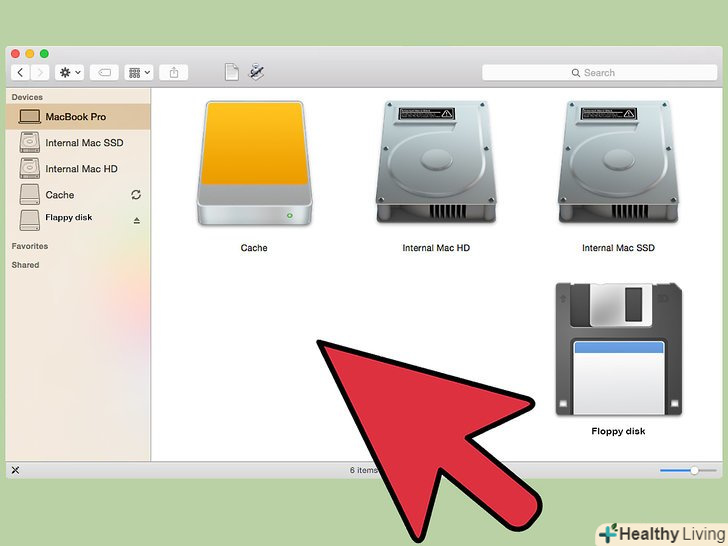
Task: Click the Automator robot icon in toolbar
Action: [x=256, y=72]
